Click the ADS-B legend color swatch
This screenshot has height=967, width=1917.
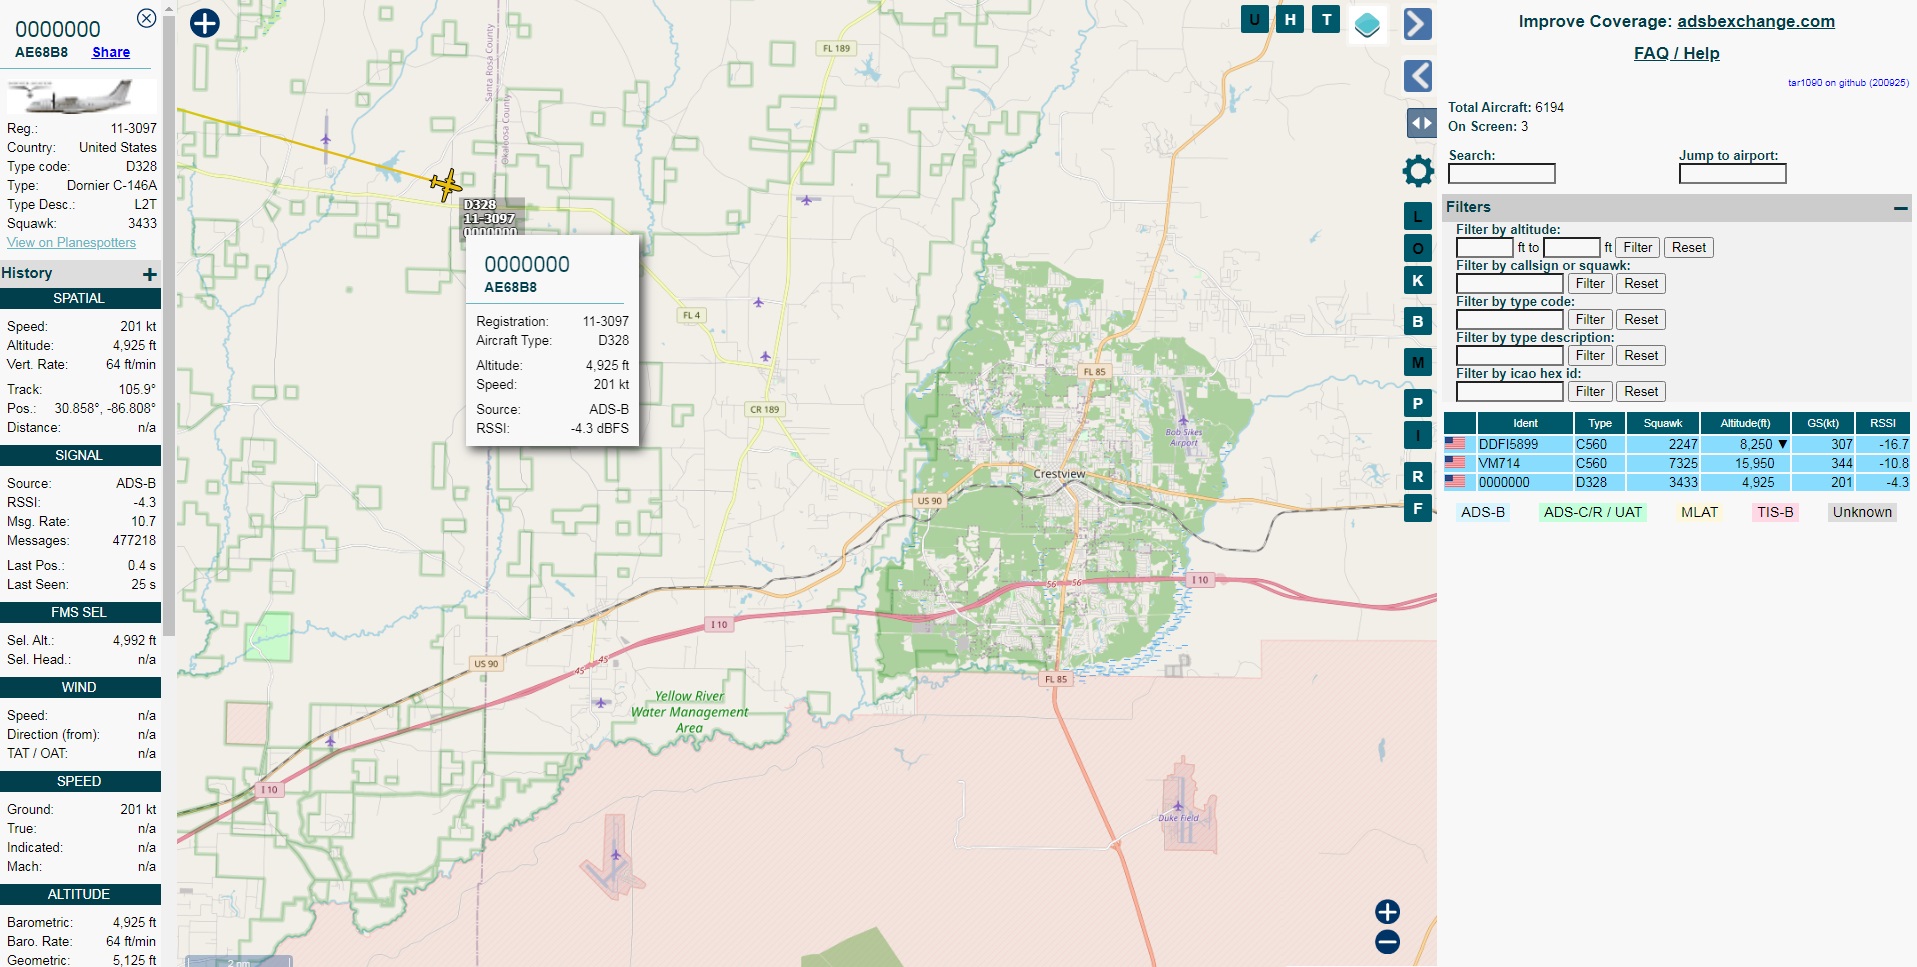pos(1482,512)
